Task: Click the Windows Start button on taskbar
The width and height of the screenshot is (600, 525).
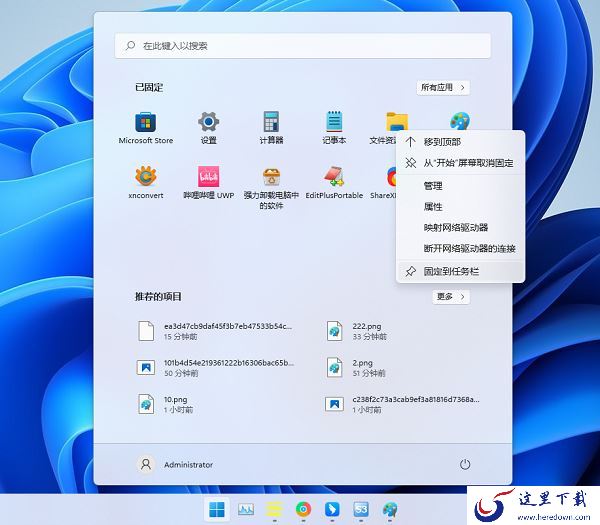Action: click(217, 509)
